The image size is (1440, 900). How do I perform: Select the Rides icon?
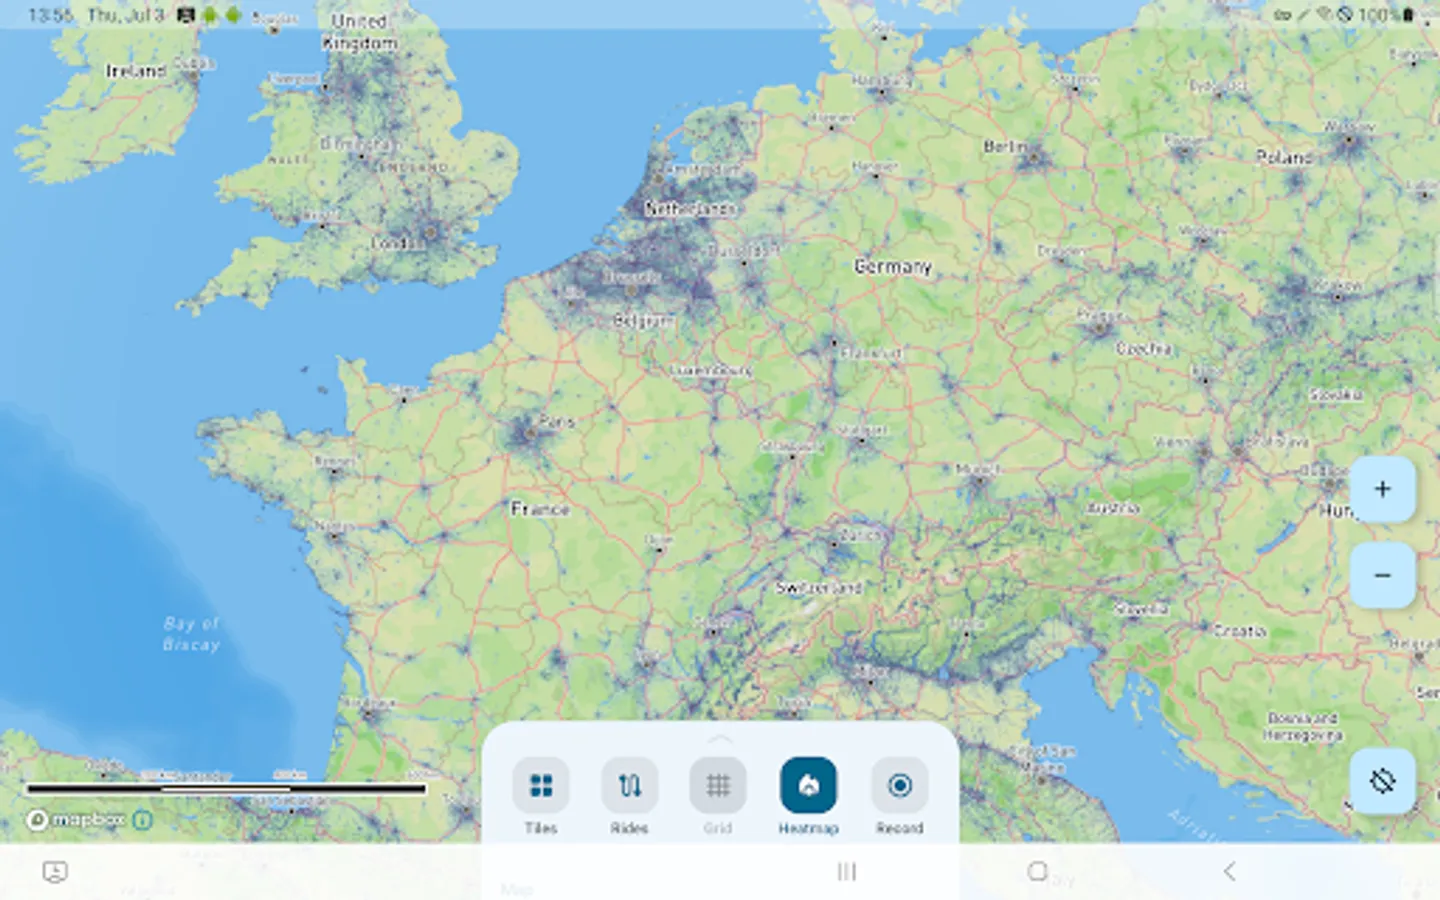(x=629, y=786)
